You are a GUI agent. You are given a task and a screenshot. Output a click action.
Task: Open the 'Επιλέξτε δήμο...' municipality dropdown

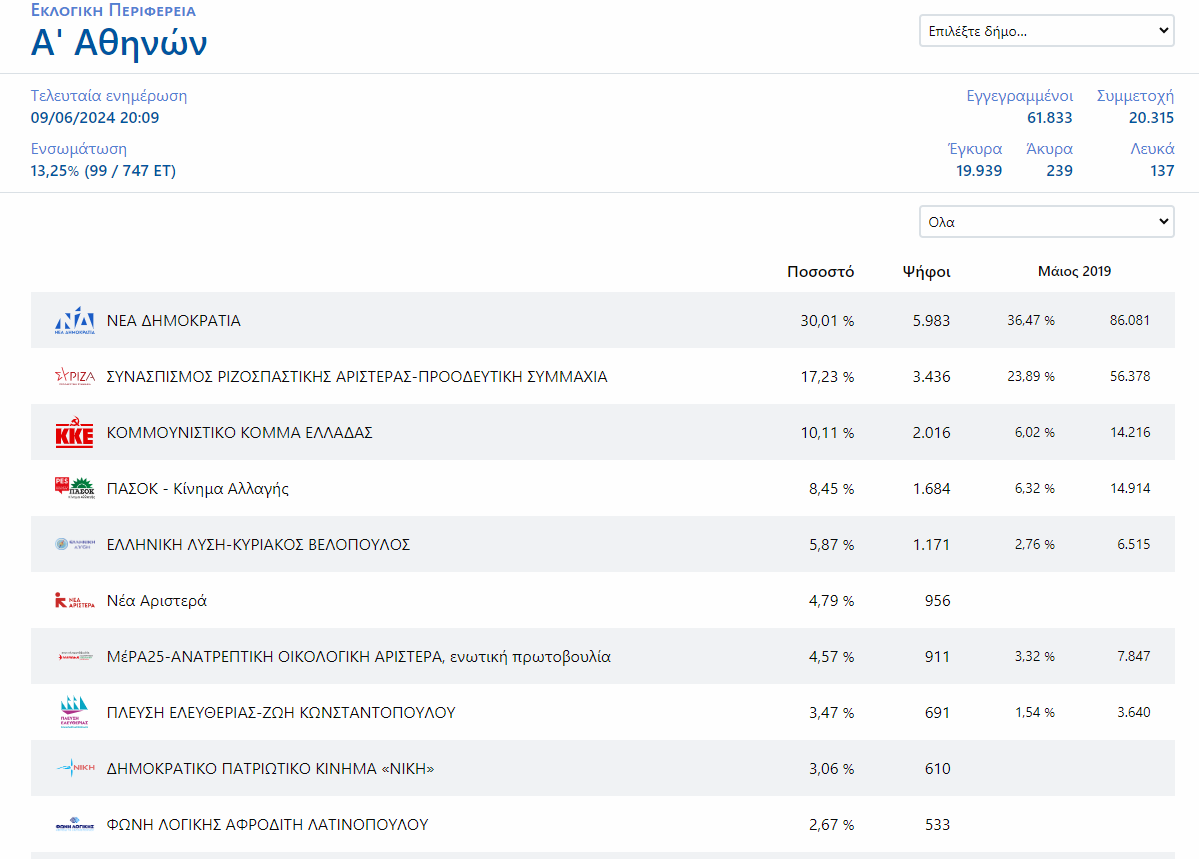click(1046, 31)
